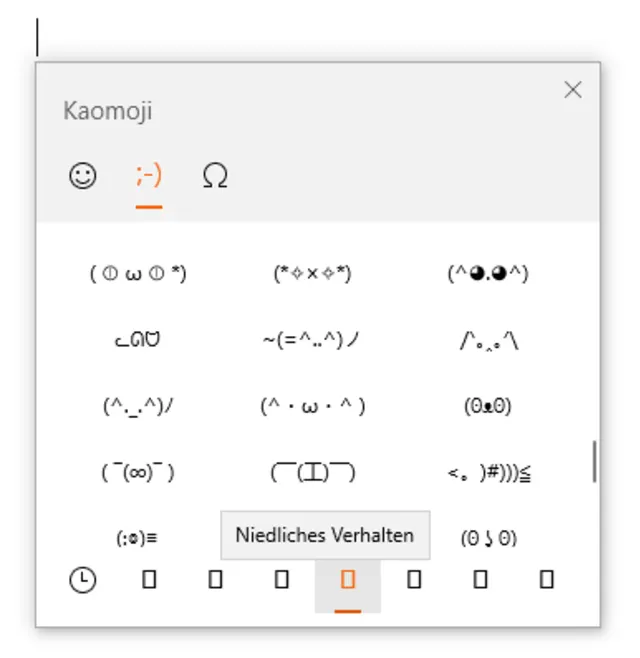Select the (￣(工)￣) bear kaomoji
This screenshot has width=640, height=658.
(313, 472)
